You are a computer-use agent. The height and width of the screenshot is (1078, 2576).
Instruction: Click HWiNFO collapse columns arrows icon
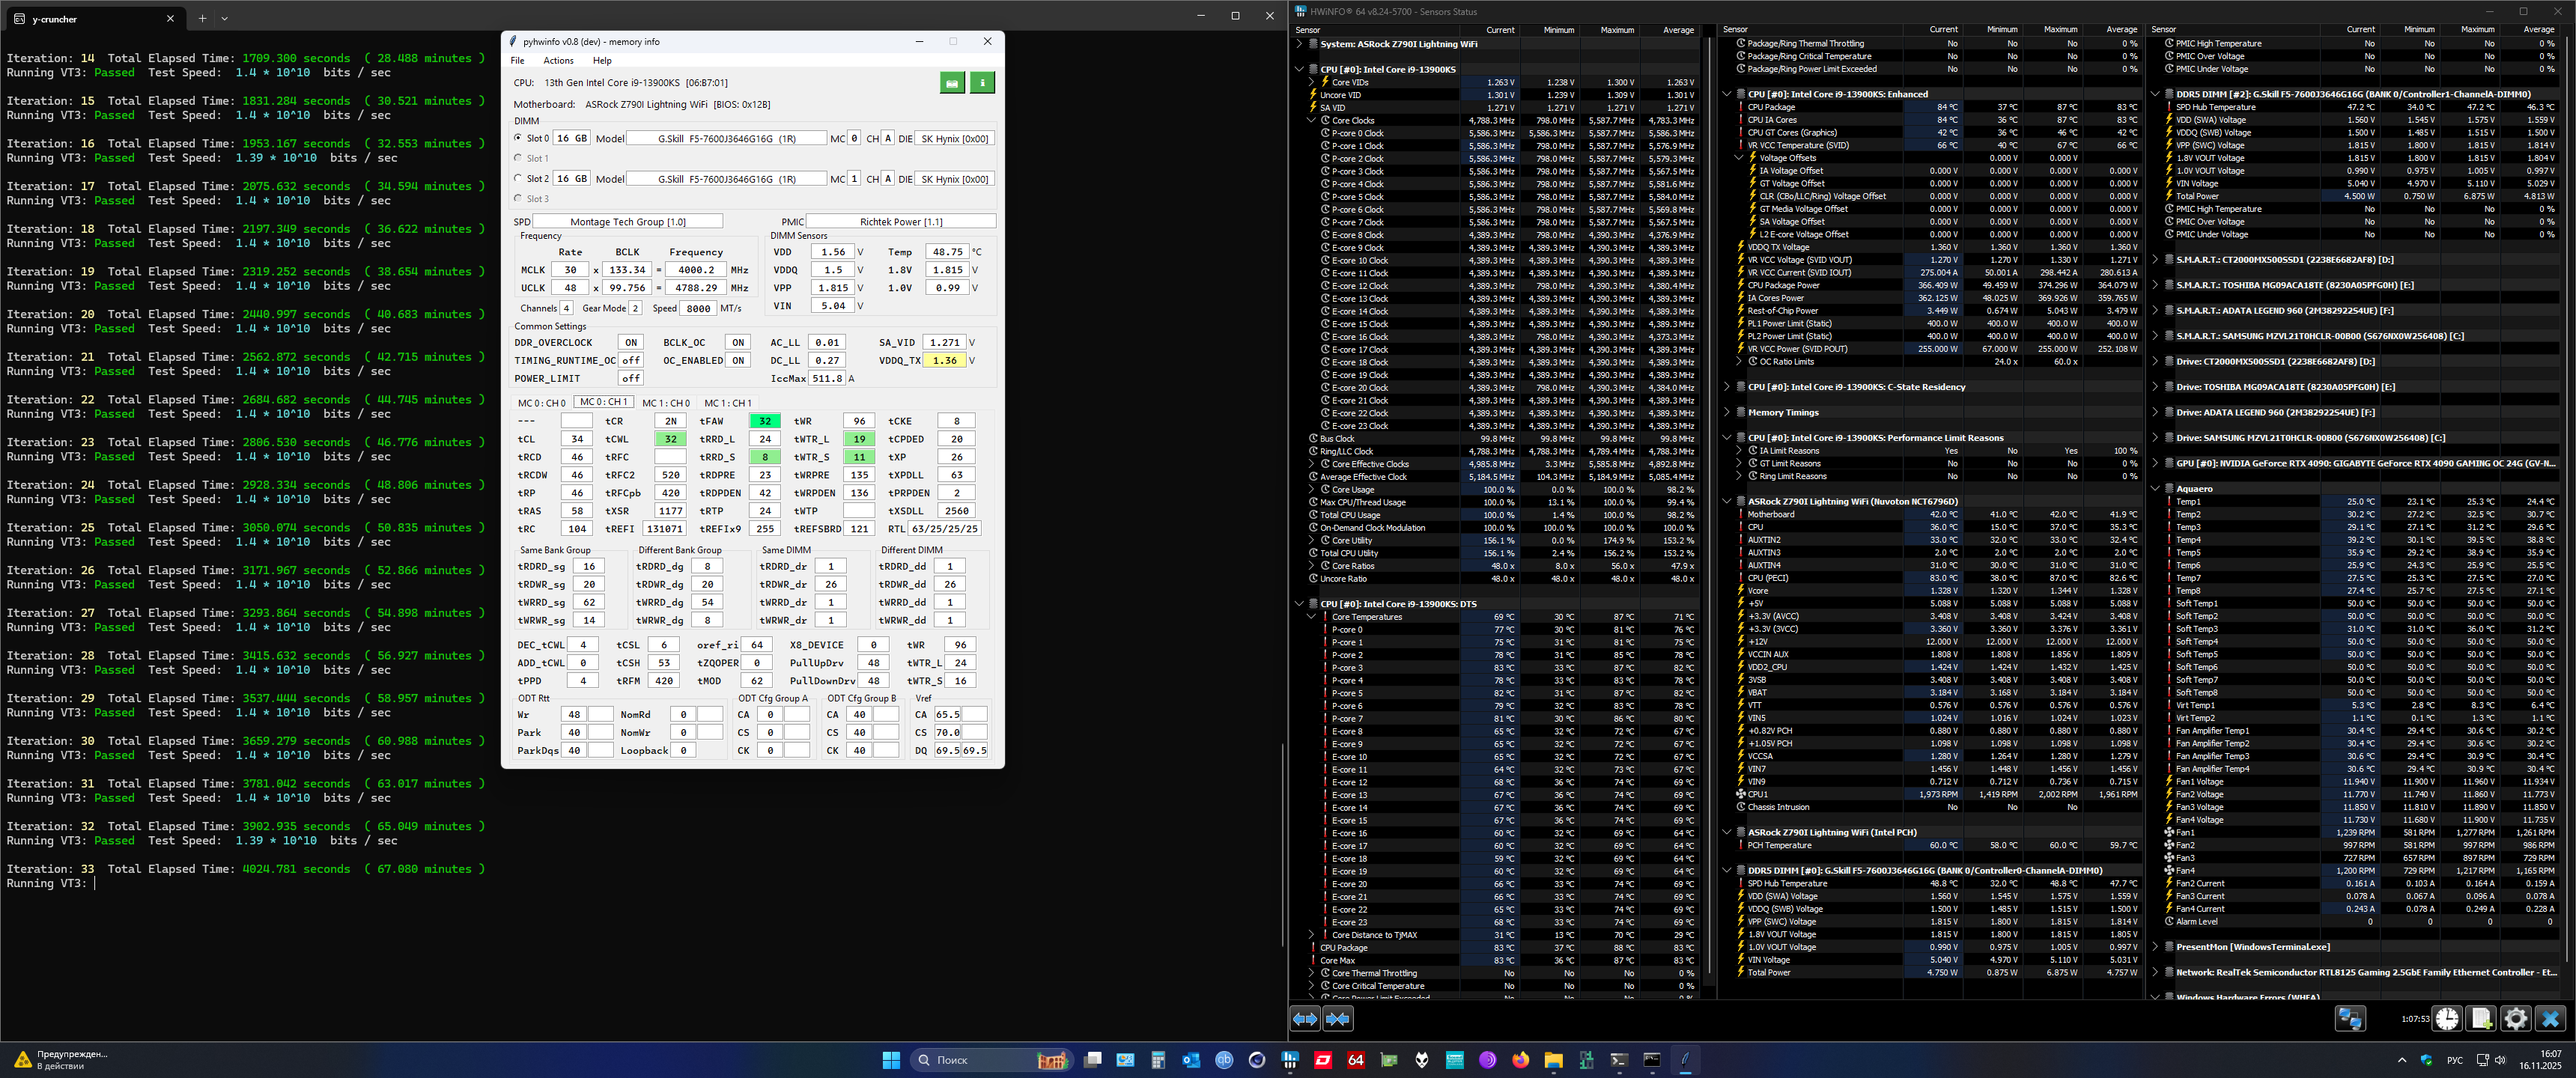[1337, 1019]
